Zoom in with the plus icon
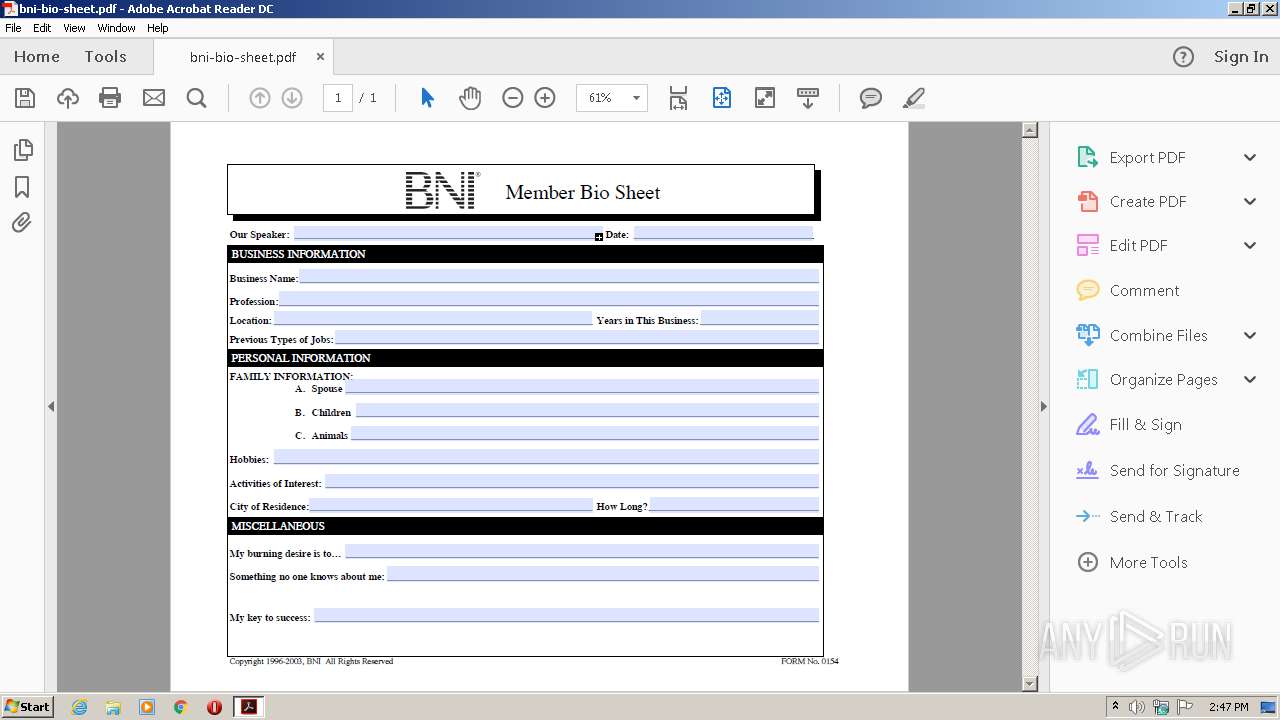The height and width of the screenshot is (720, 1280). click(x=545, y=98)
